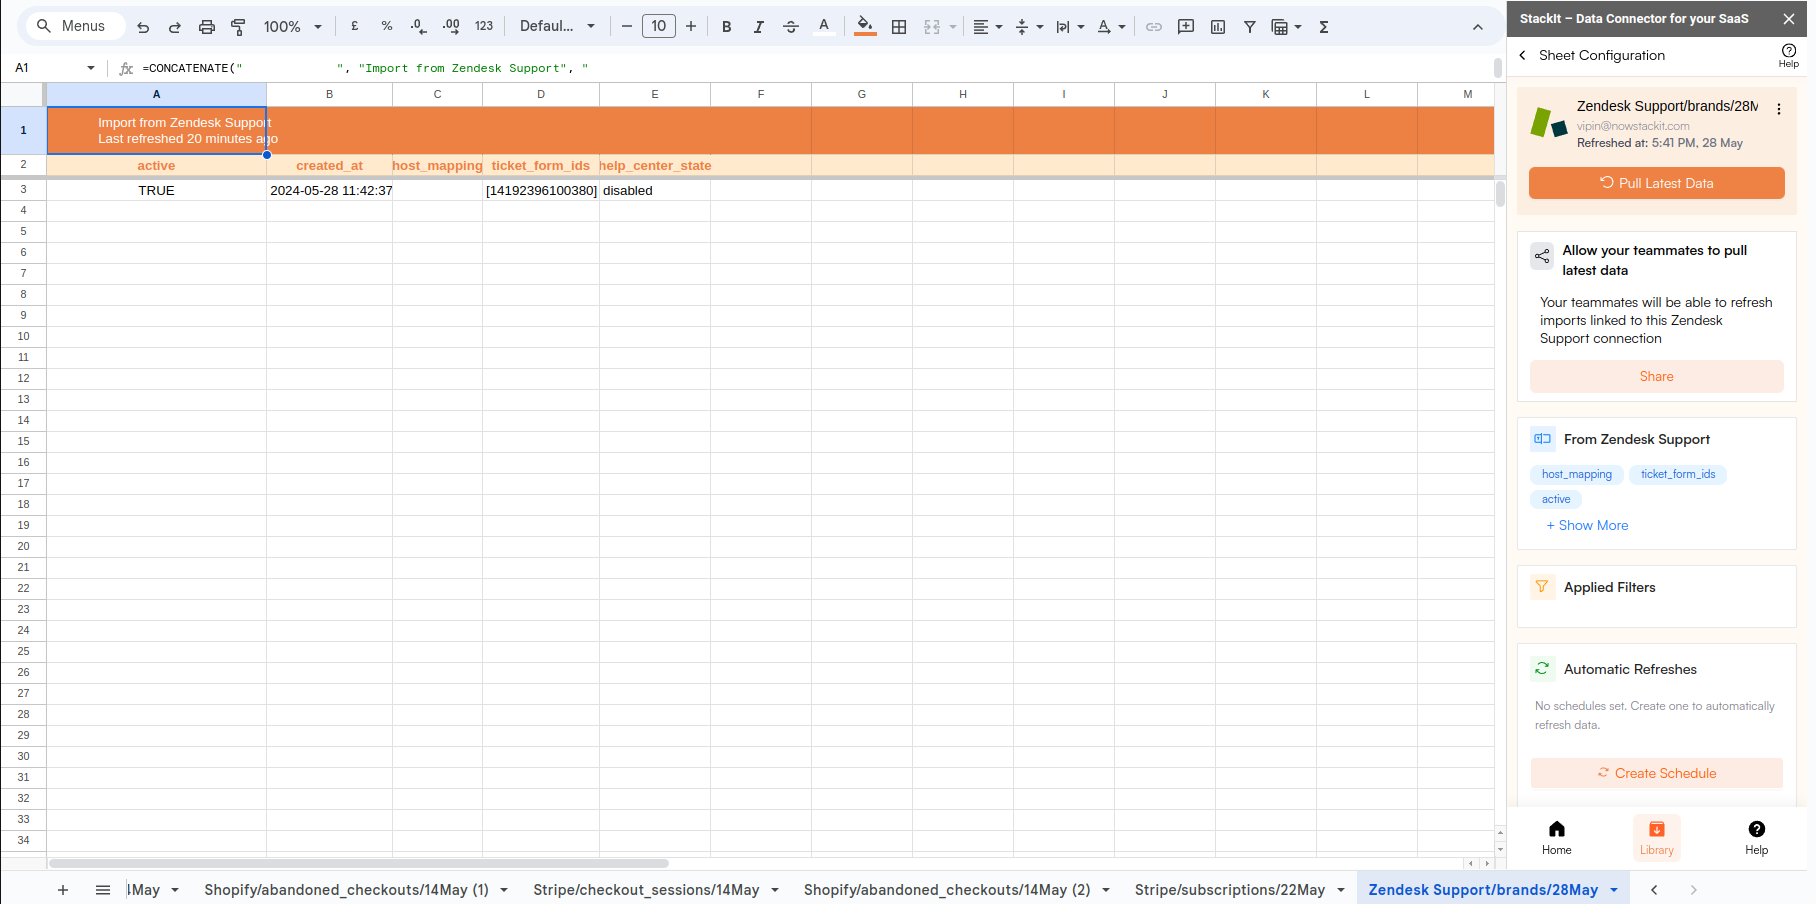Open the sidebar Help icon at top
The height and width of the screenshot is (904, 1816).
pos(1789,56)
